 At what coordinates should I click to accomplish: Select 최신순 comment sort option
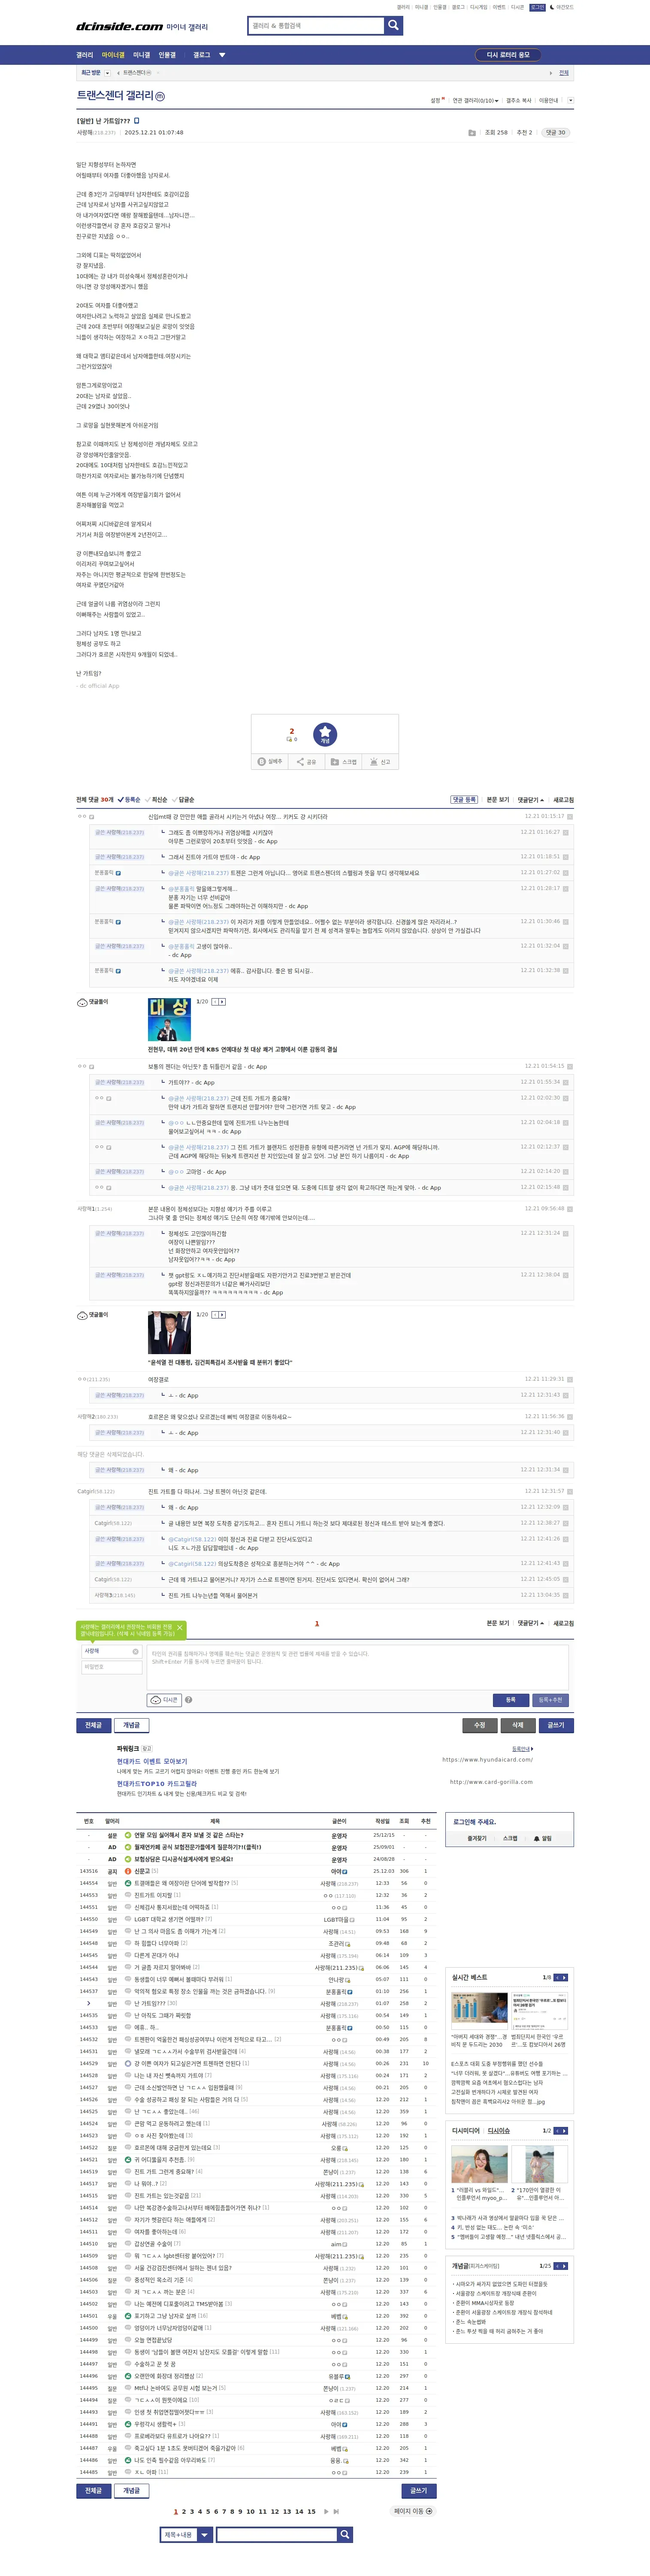156,800
